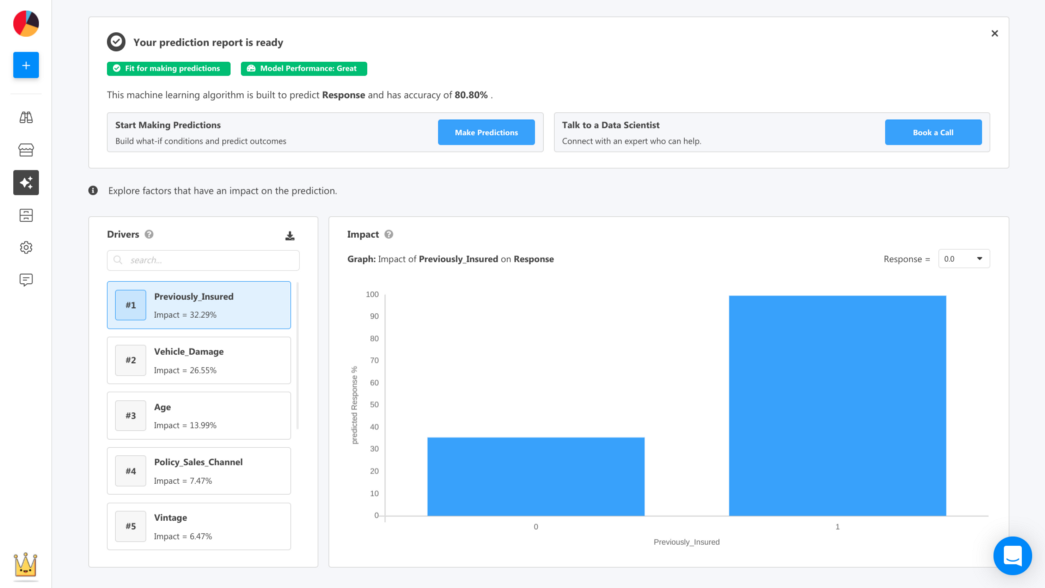Click the 80.80% accuracy value
Screen dimensions: 1045x588
point(471,95)
